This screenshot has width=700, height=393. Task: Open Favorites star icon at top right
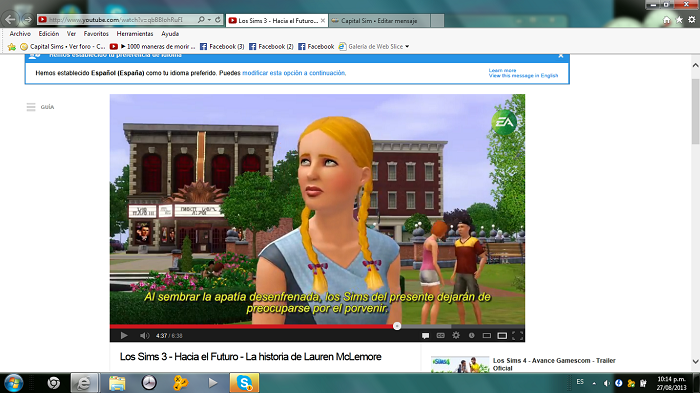679,20
